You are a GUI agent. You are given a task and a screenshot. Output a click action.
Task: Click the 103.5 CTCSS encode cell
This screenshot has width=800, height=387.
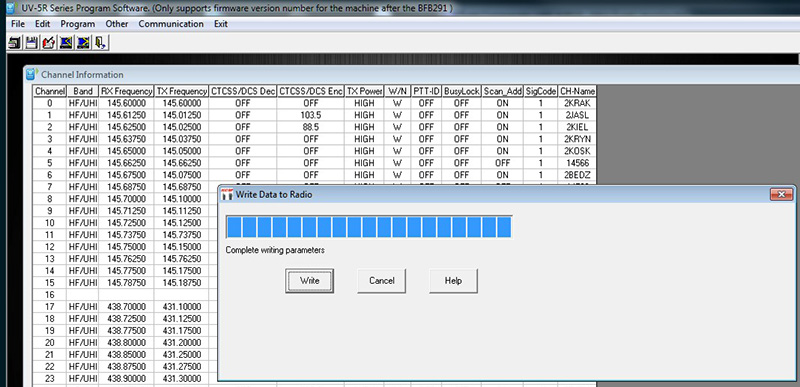(311, 115)
